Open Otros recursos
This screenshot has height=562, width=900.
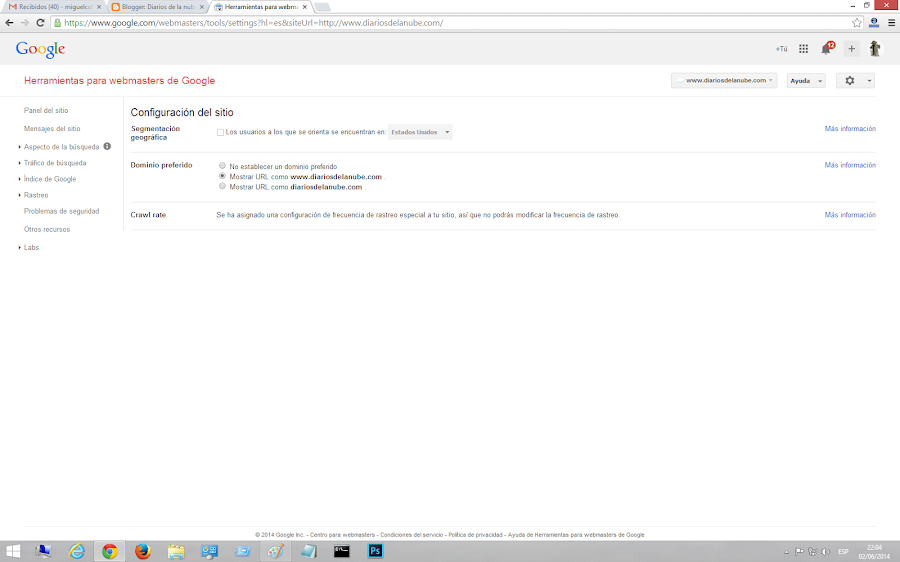point(47,229)
